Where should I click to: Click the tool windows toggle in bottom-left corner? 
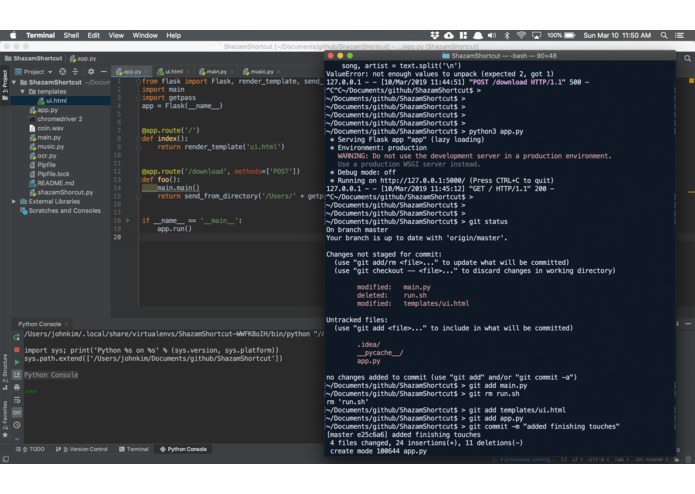pyautogui.click(x=6, y=459)
